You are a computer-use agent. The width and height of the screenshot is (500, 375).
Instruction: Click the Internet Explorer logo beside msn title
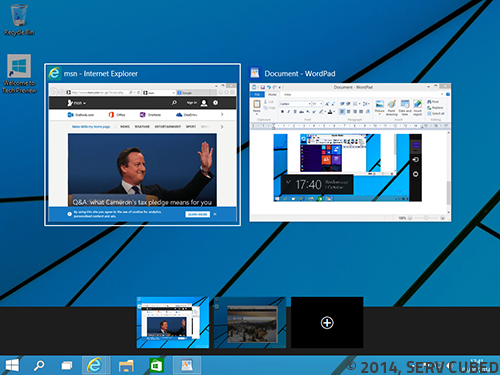coord(54,73)
